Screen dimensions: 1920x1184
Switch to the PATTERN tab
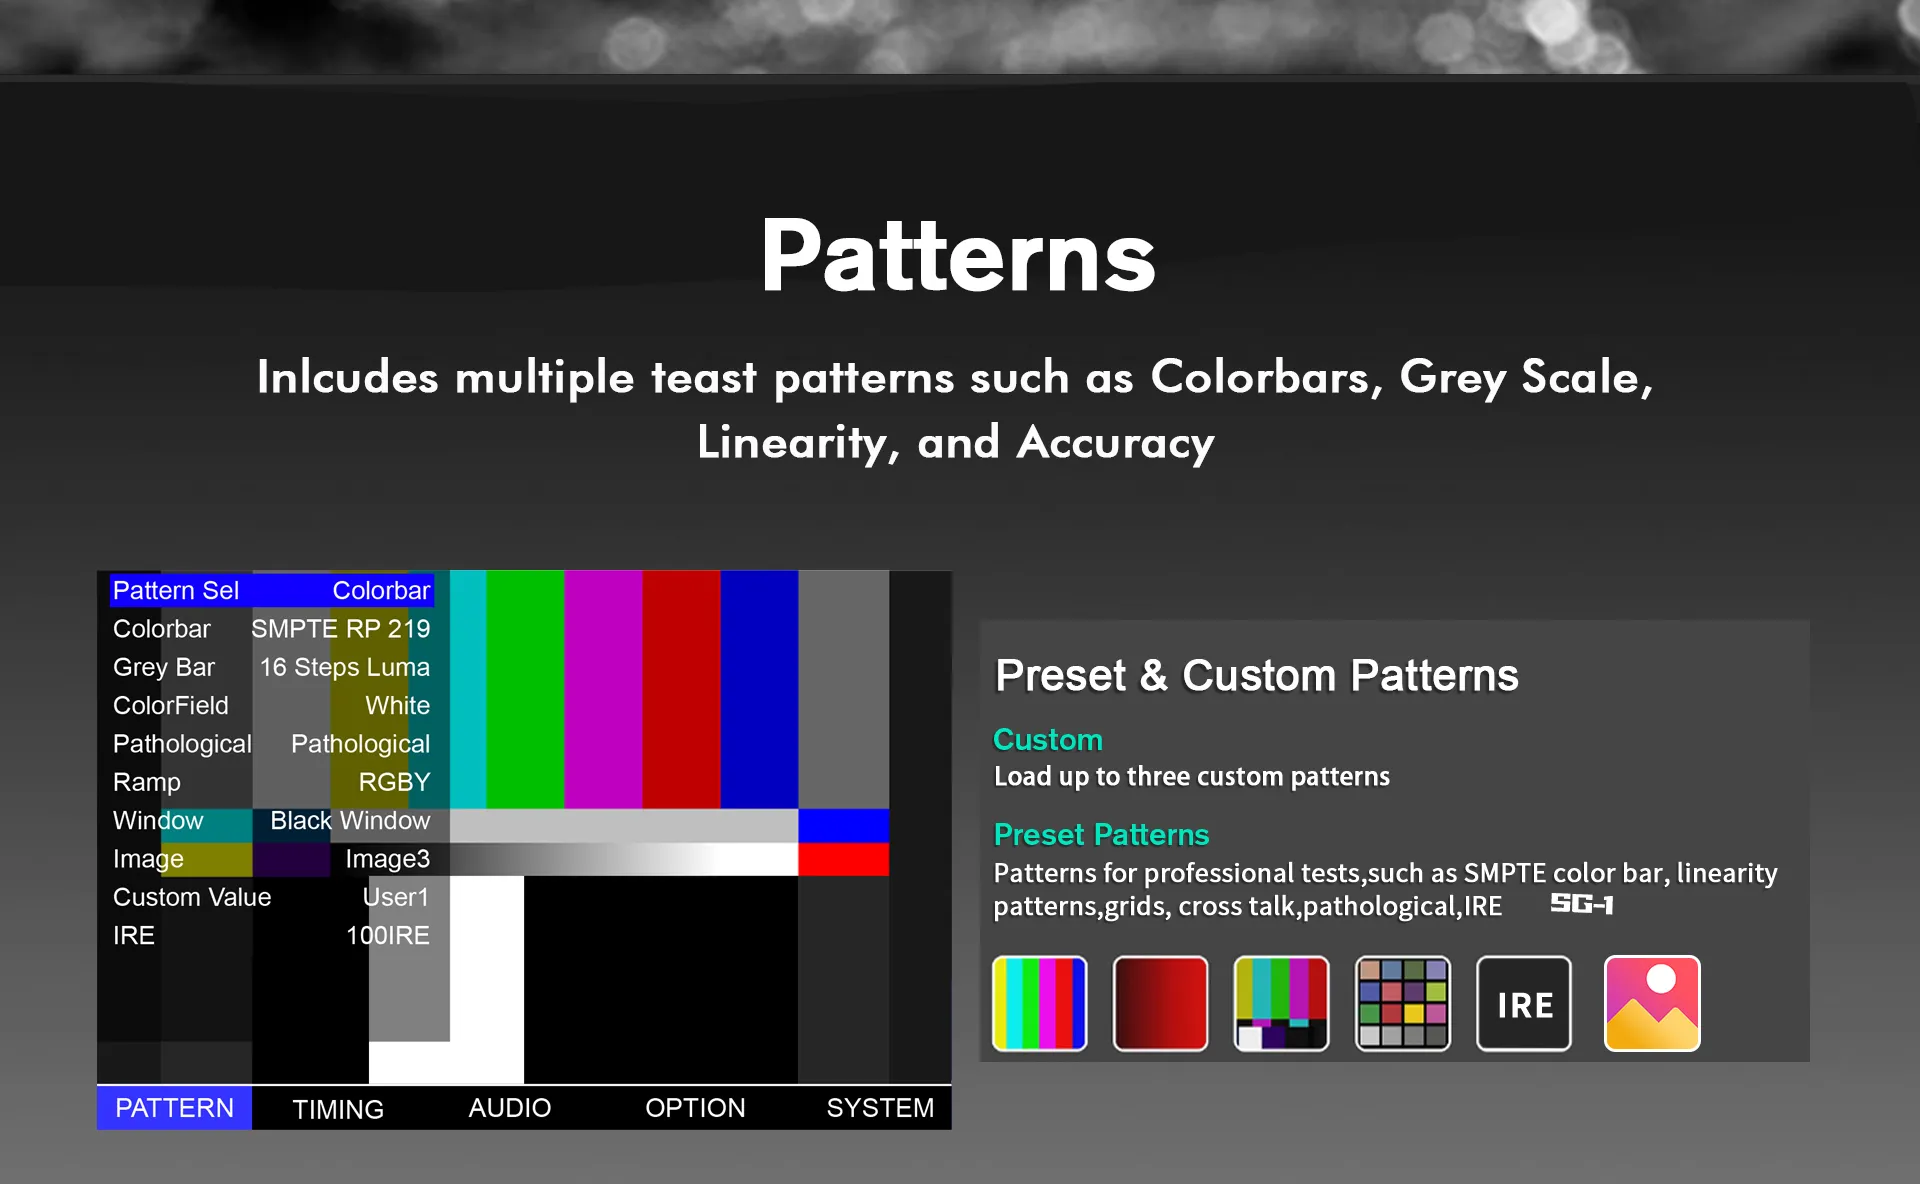click(174, 1108)
